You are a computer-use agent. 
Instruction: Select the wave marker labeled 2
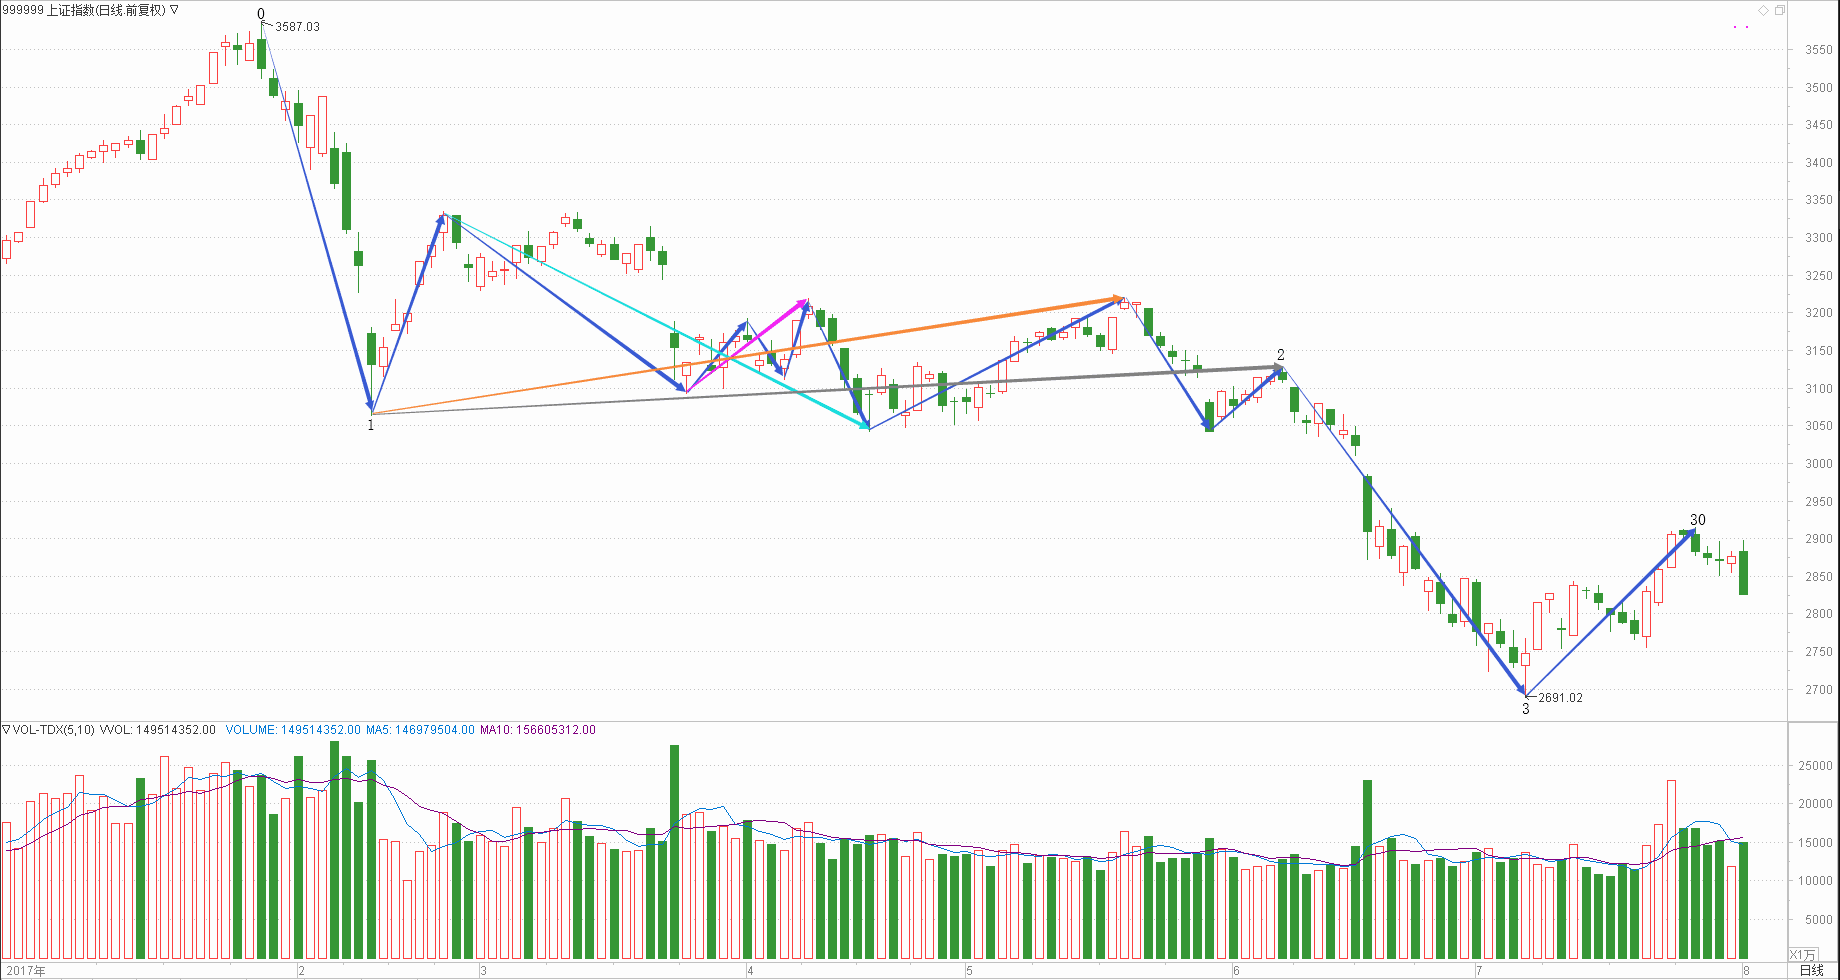pyautogui.click(x=1280, y=355)
